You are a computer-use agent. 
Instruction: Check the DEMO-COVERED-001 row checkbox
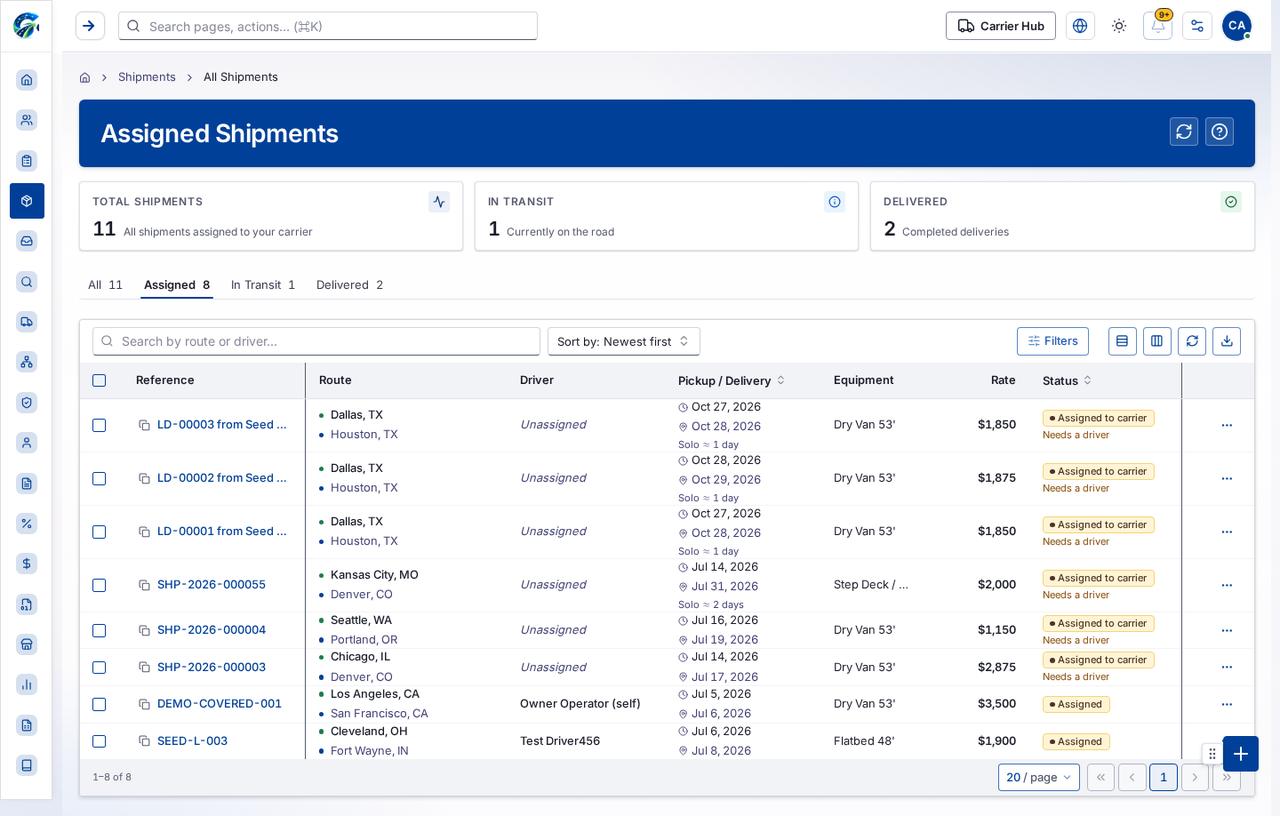click(99, 704)
